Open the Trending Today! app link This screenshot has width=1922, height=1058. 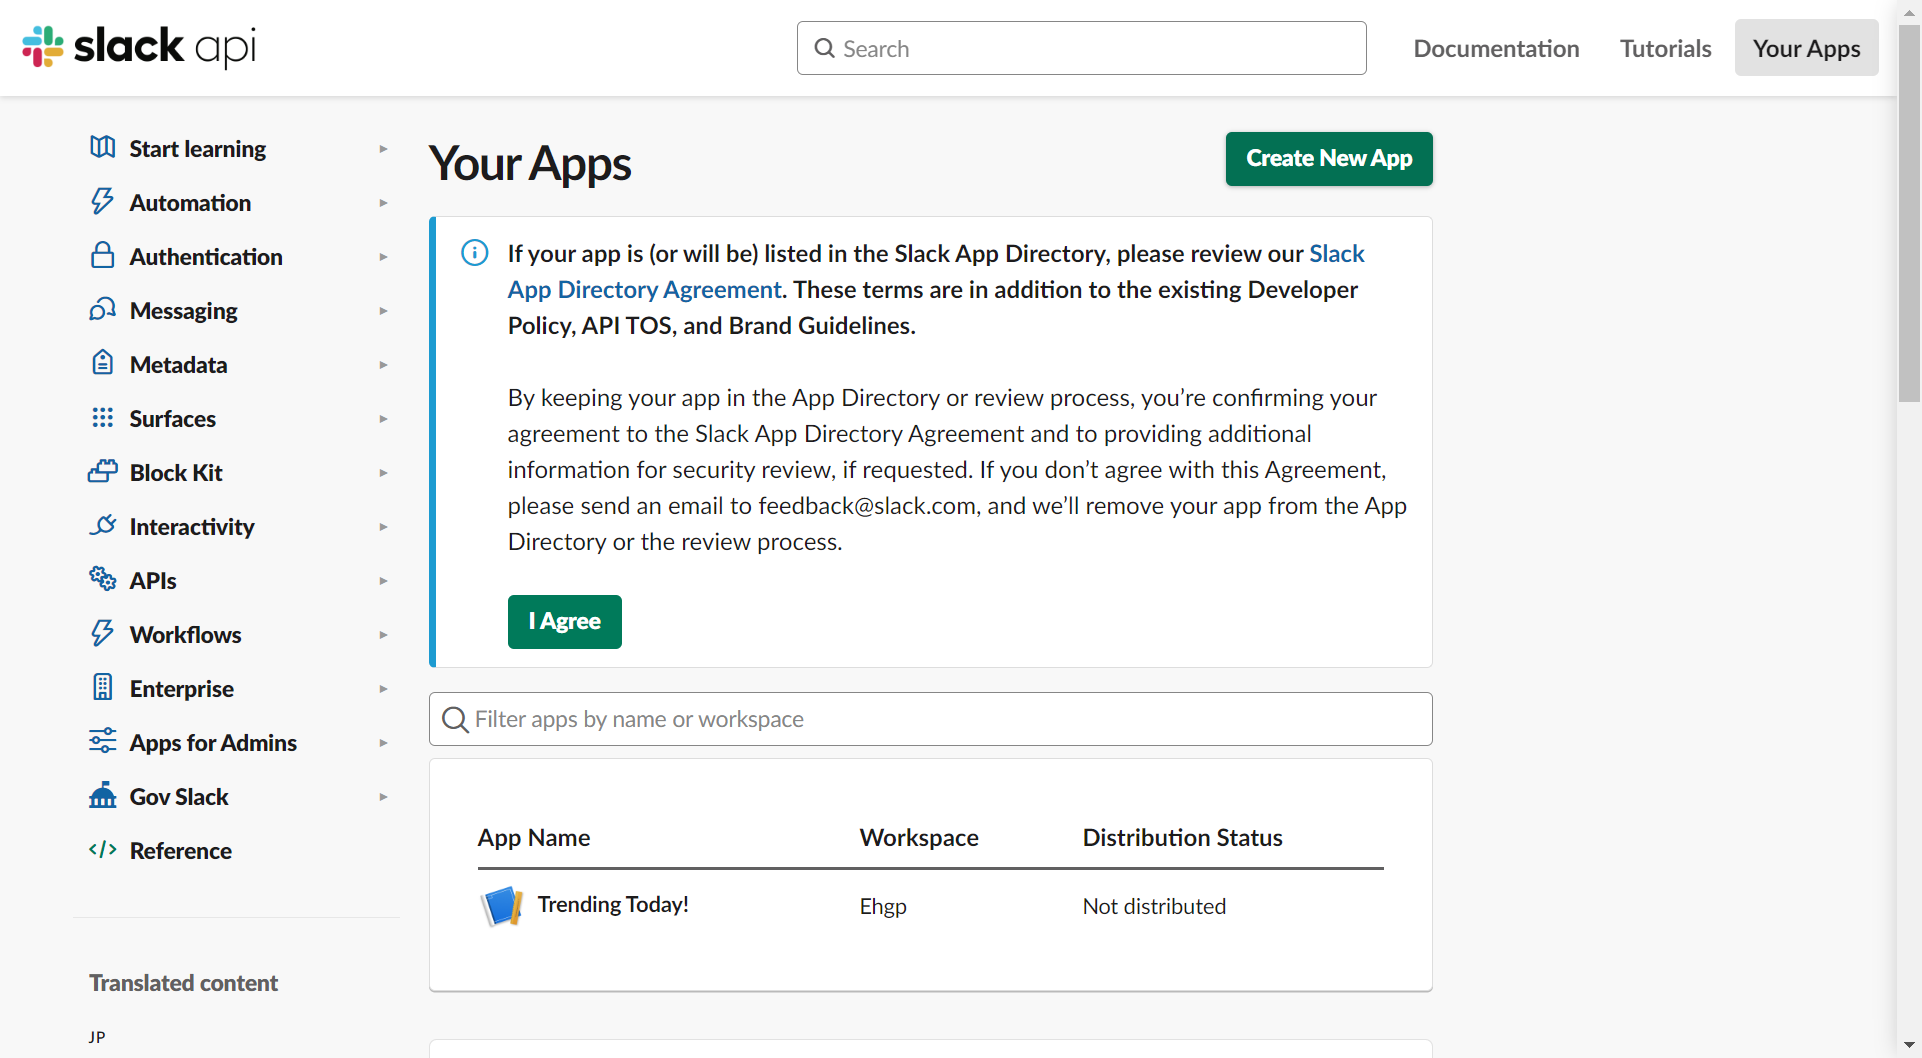point(613,905)
